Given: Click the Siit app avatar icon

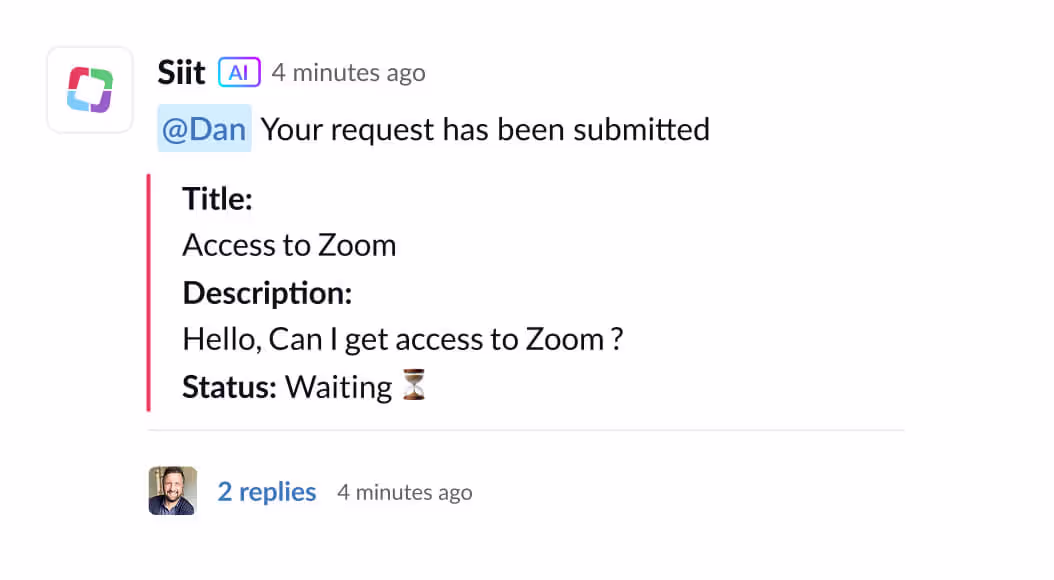Looking at the screenshot, I should point(89,89).
